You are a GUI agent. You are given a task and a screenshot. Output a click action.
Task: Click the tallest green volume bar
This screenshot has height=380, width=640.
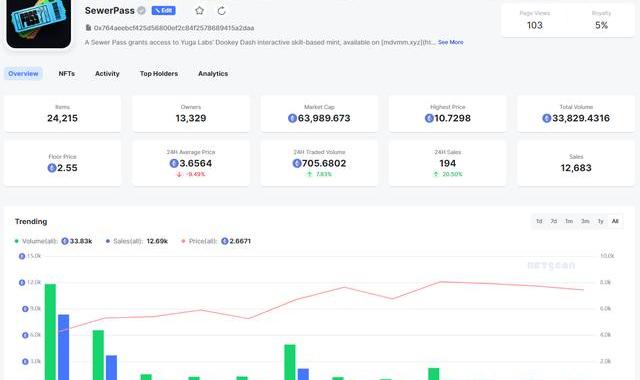tap(50, 332)
